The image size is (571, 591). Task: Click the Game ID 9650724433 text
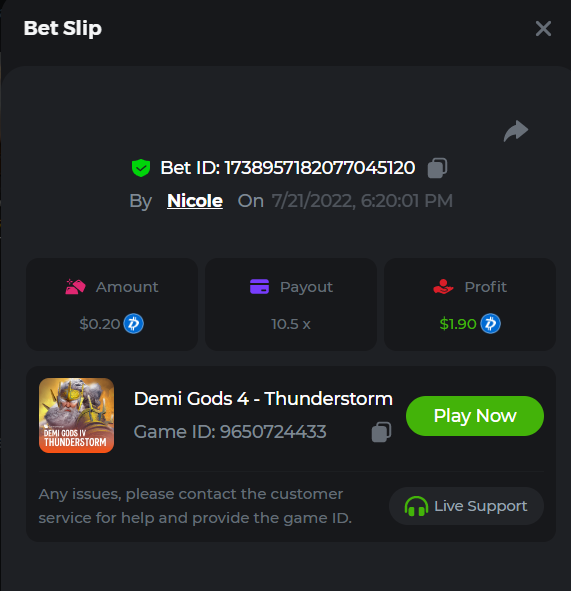pyautogui.click(x=230, y=432)
